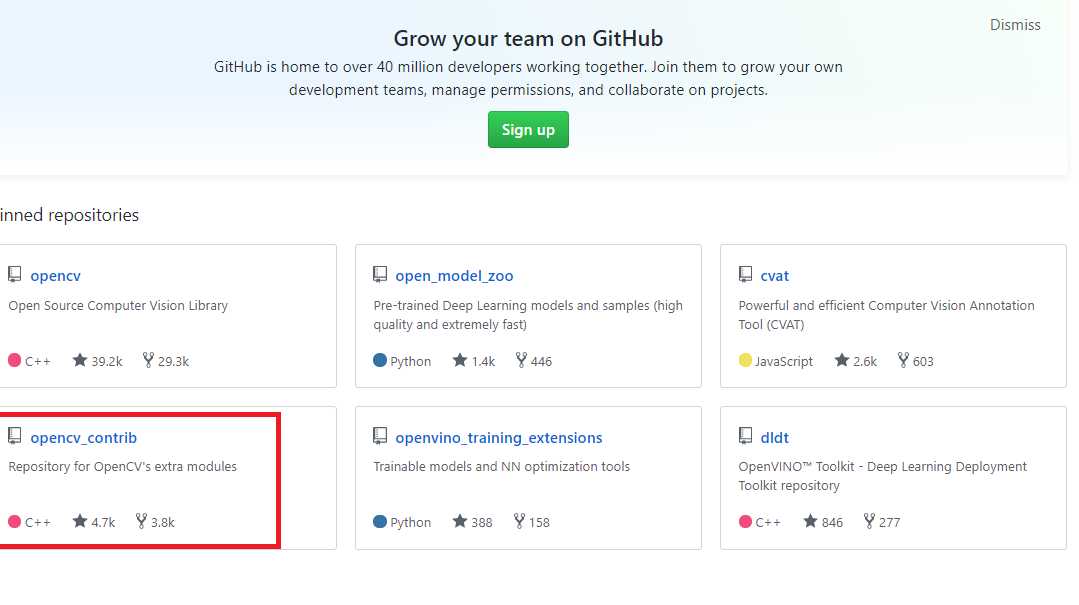Click the yellow JavaScript language dot in cvat card

pos(745,360)
